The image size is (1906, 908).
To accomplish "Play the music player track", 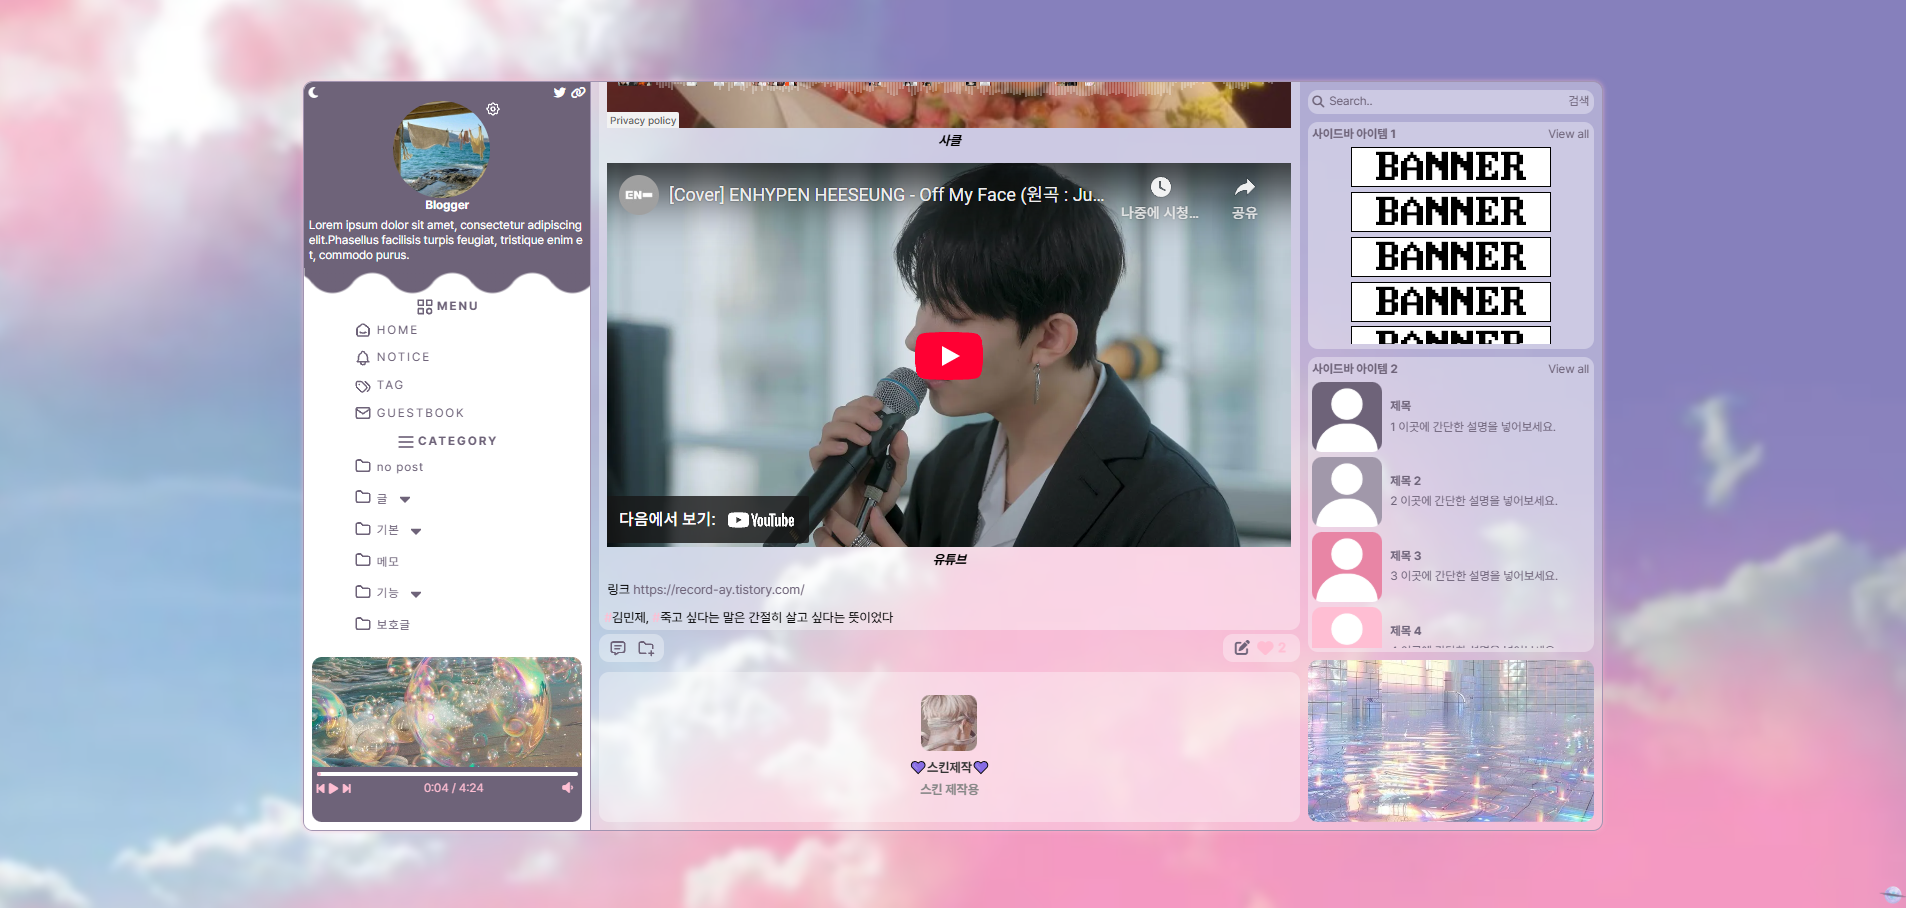I will (334, 788).
